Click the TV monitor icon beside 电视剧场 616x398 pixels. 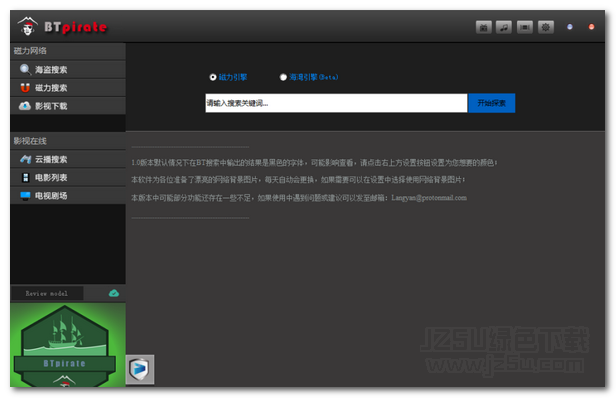pyautogui.click(x=25, y=196)
